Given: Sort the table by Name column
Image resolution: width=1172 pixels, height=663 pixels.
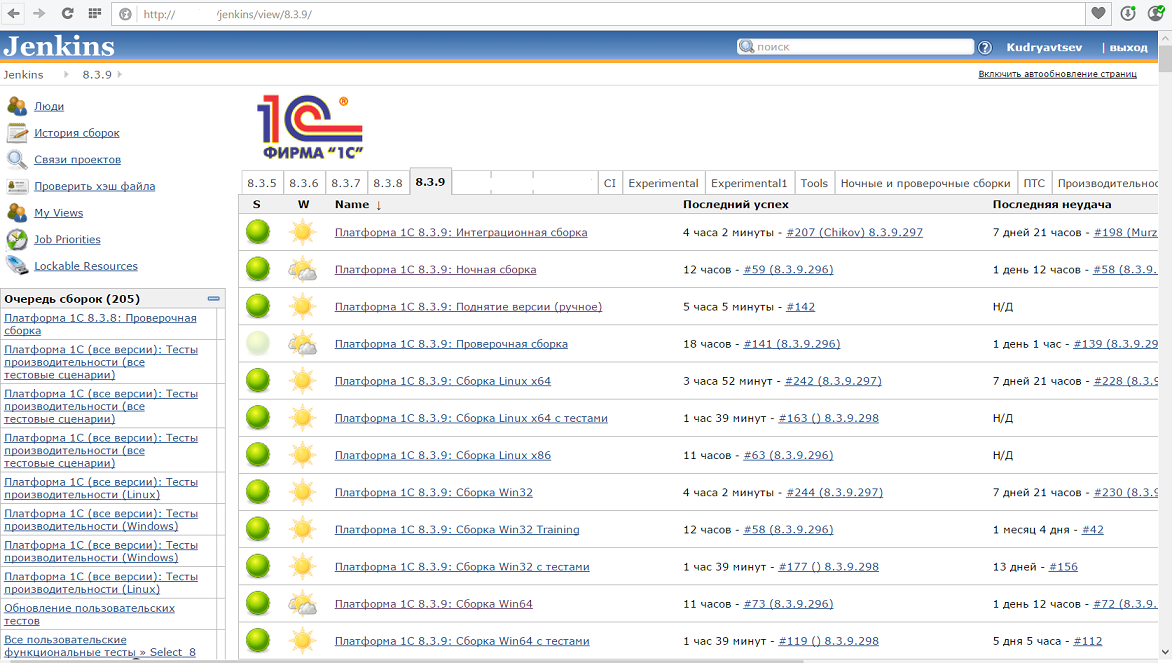Looking at the screenshot, I should pyautogui.click(x=352, y=204).
